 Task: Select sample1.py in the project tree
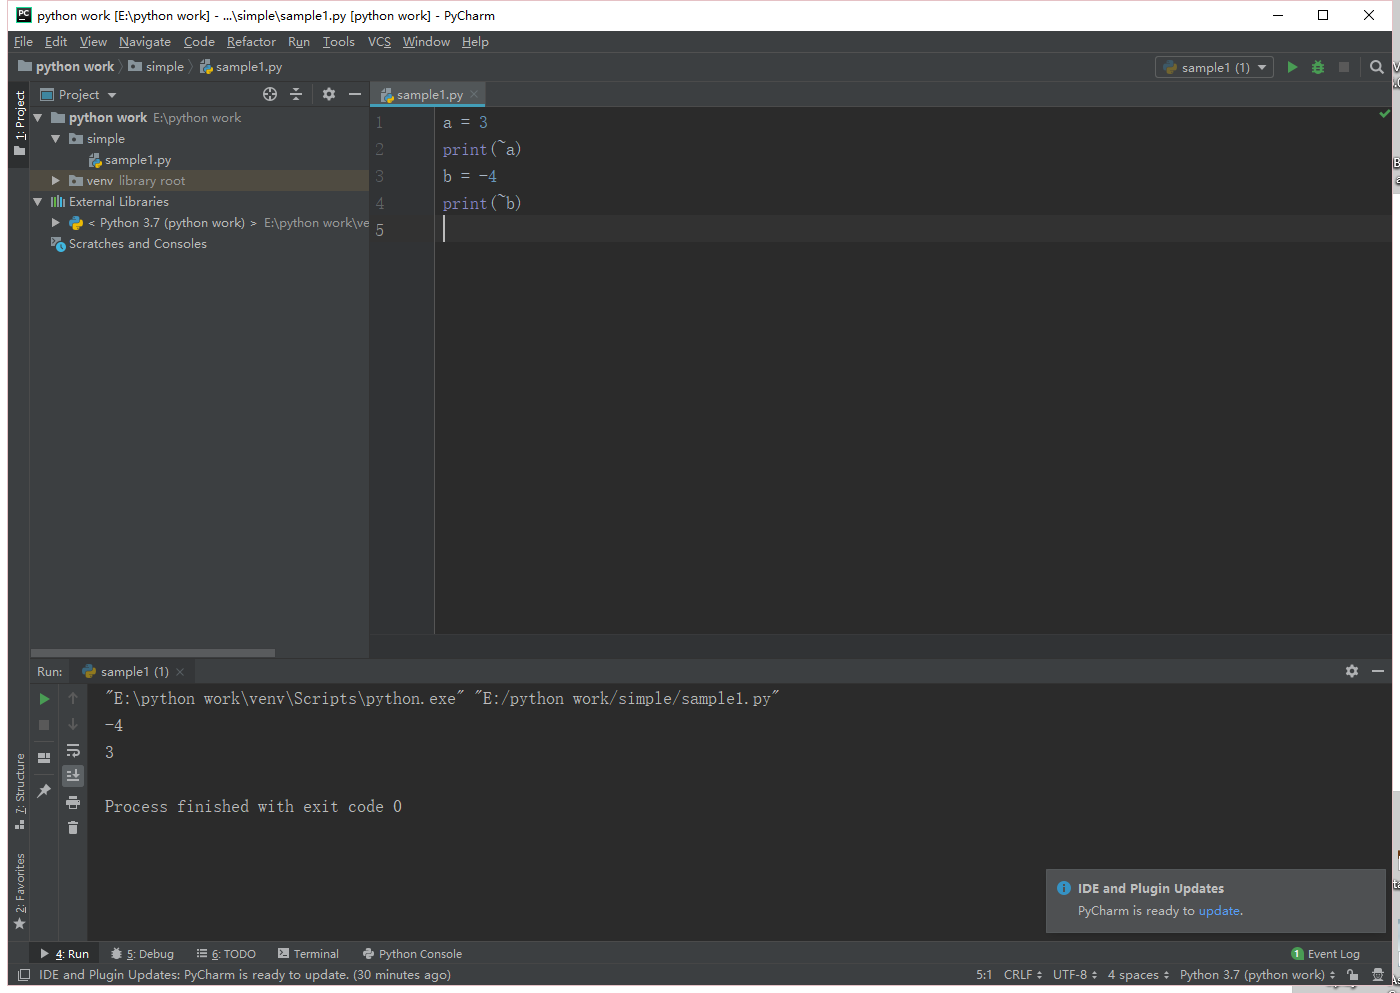130,160
